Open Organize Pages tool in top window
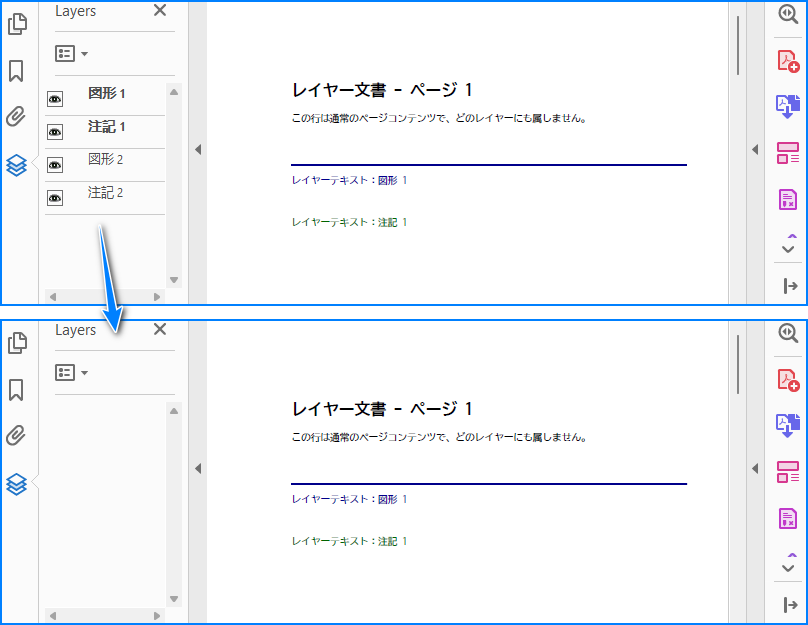 [x=788, y=153]
